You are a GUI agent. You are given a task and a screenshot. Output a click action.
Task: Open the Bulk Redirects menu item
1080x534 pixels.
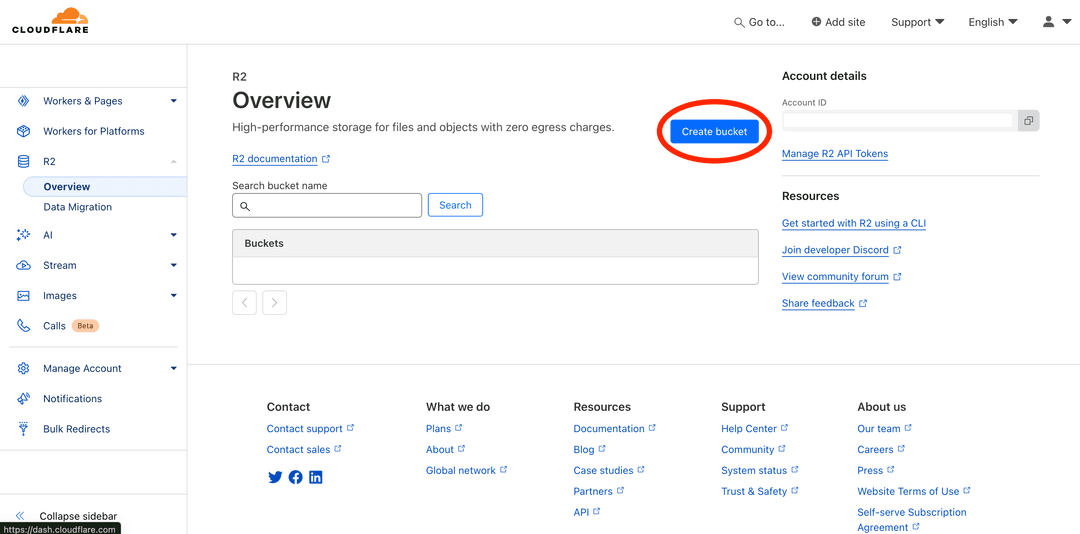[x=76, y=429]
